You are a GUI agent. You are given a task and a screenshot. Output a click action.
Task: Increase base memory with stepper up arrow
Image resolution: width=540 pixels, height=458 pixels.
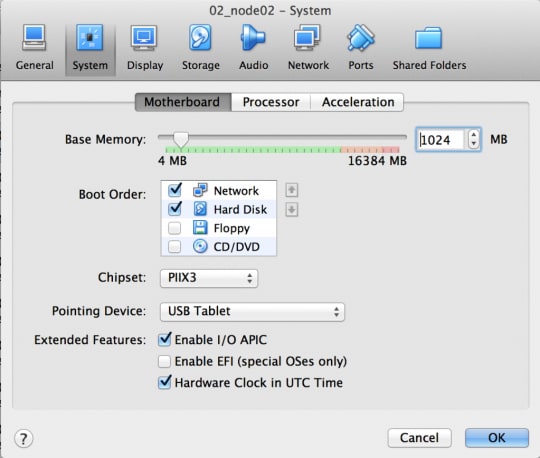(x=474, y=135)
